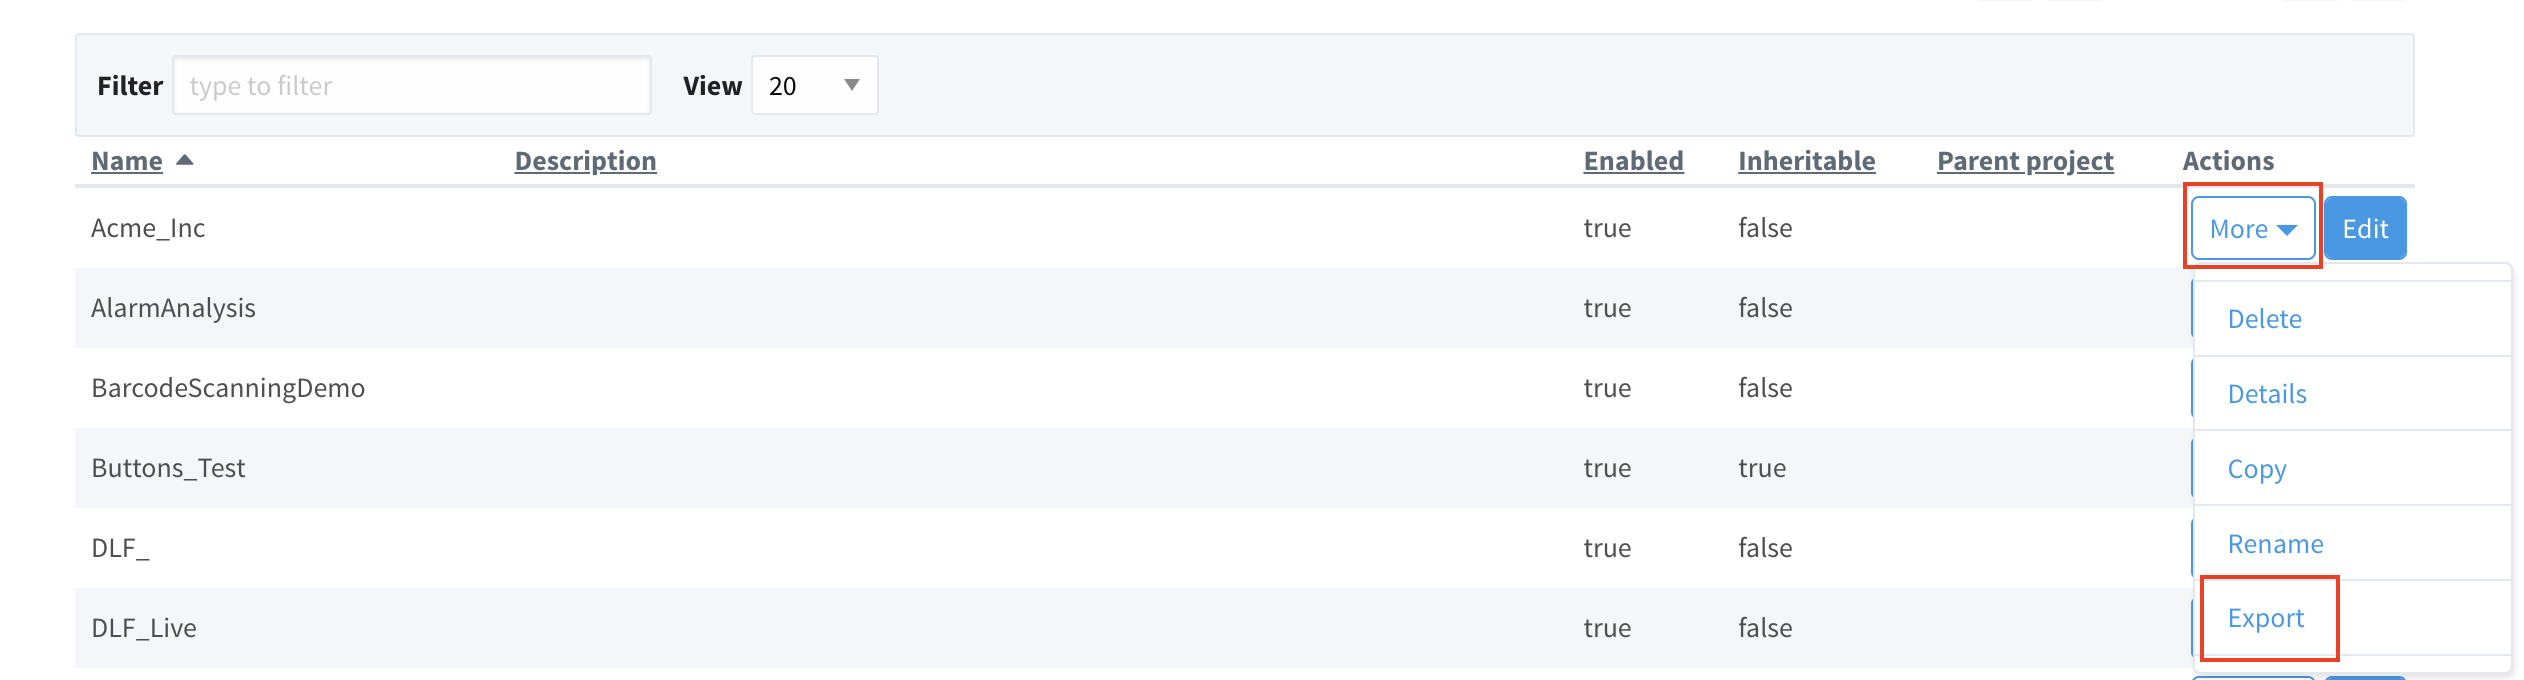Sort projects by Enabled column
This screenshot has height=680, width=2524.
(x=1633, y=161)
